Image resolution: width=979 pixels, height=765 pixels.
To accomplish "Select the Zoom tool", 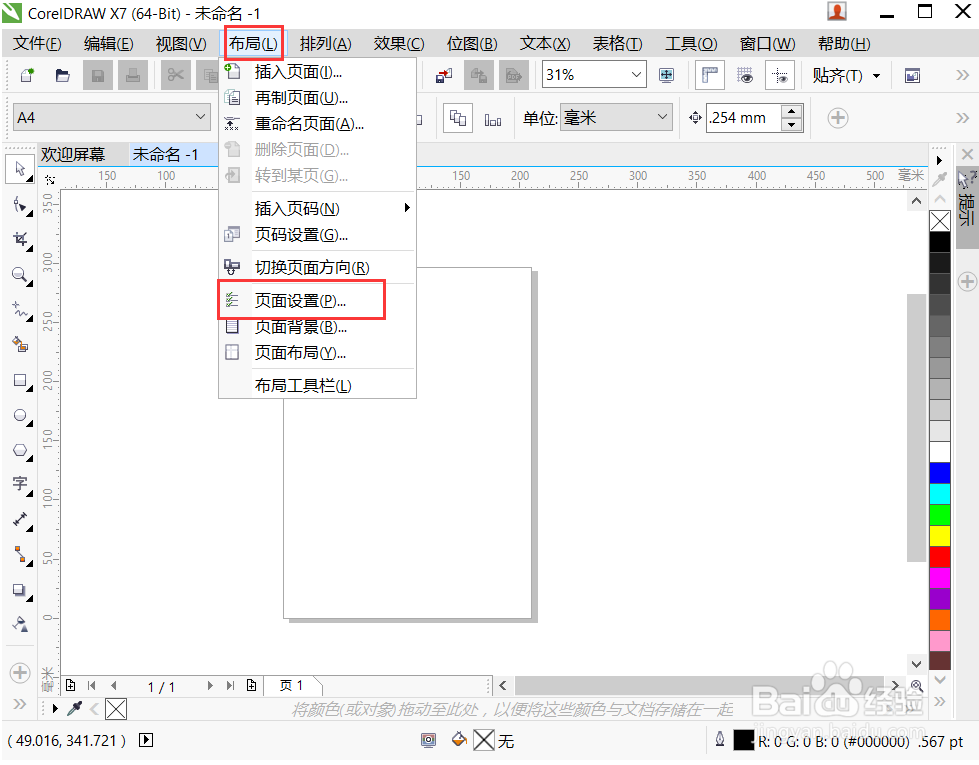I will coord(19,276).
